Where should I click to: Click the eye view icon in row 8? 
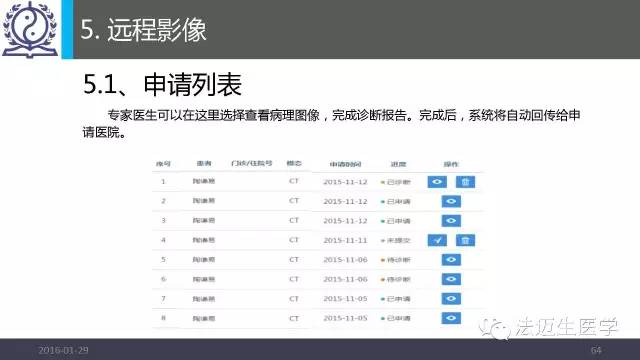[x=451, y=318]
